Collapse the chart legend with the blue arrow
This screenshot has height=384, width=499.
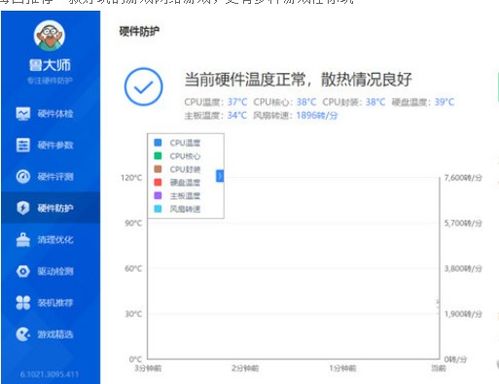tap(220, 176)
